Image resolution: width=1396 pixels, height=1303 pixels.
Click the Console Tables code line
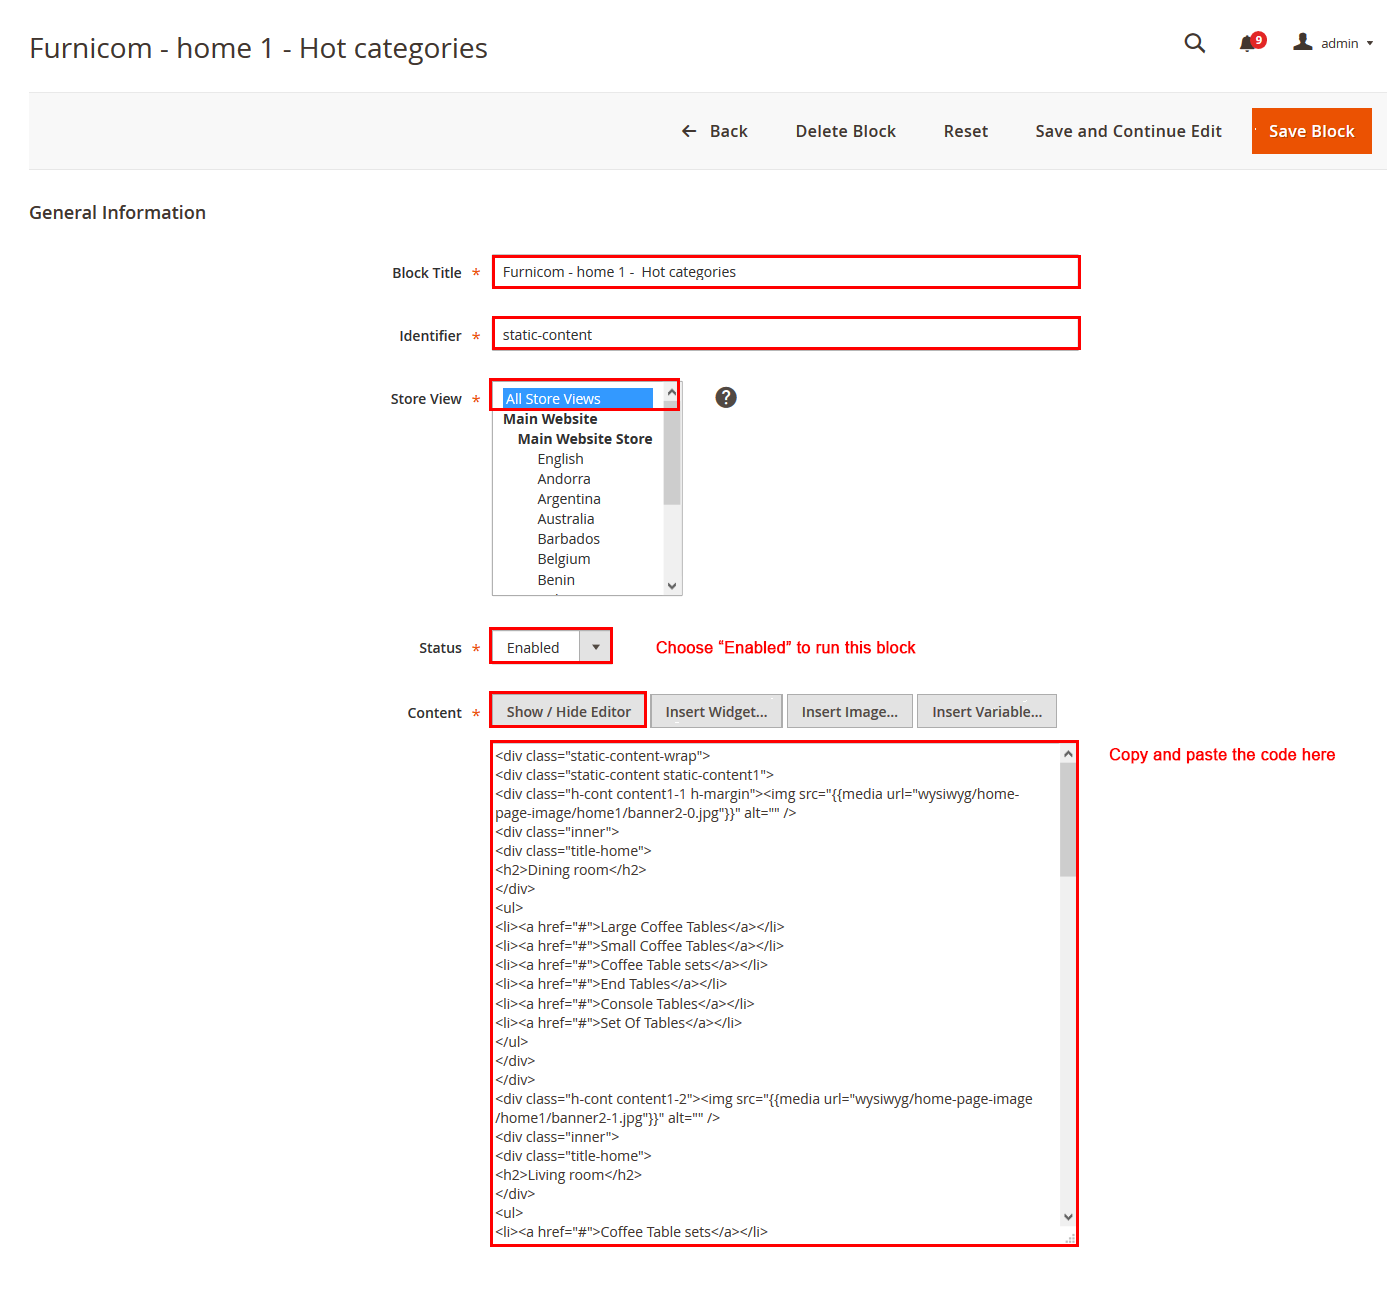point(625,1004)
